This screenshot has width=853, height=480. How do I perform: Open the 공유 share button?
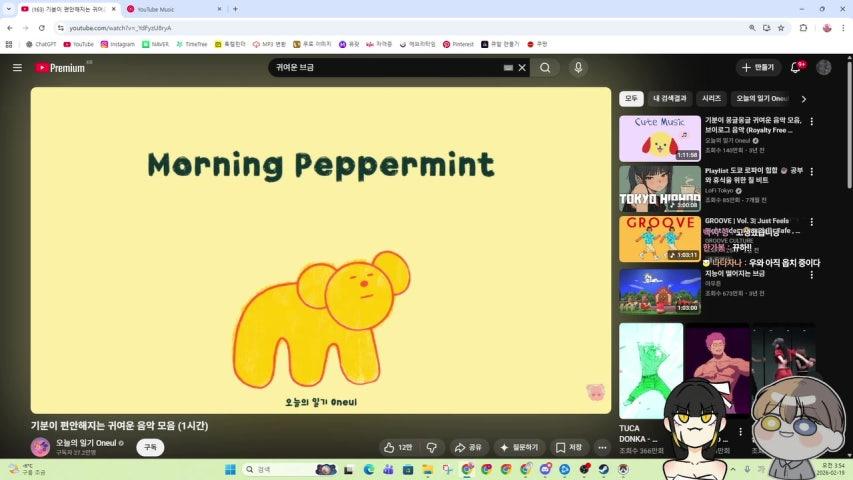468,447
